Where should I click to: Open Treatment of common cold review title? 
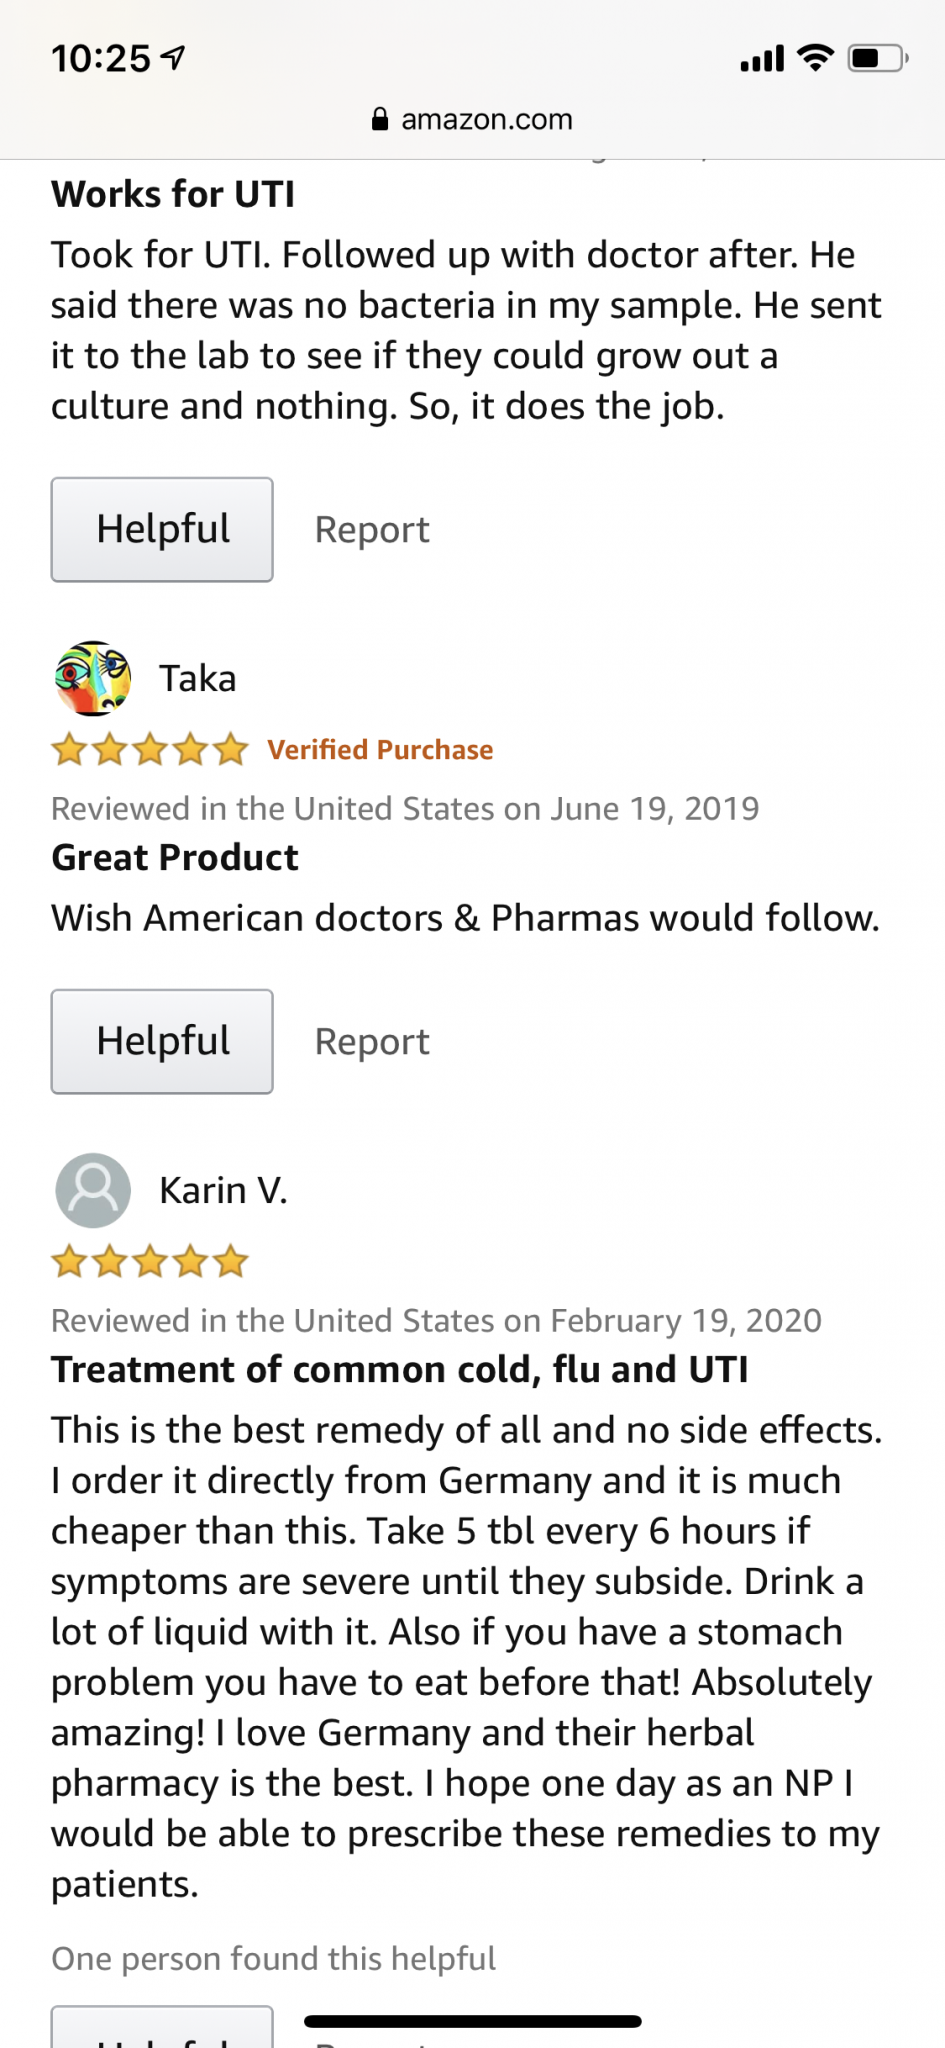click(400, 1370)
